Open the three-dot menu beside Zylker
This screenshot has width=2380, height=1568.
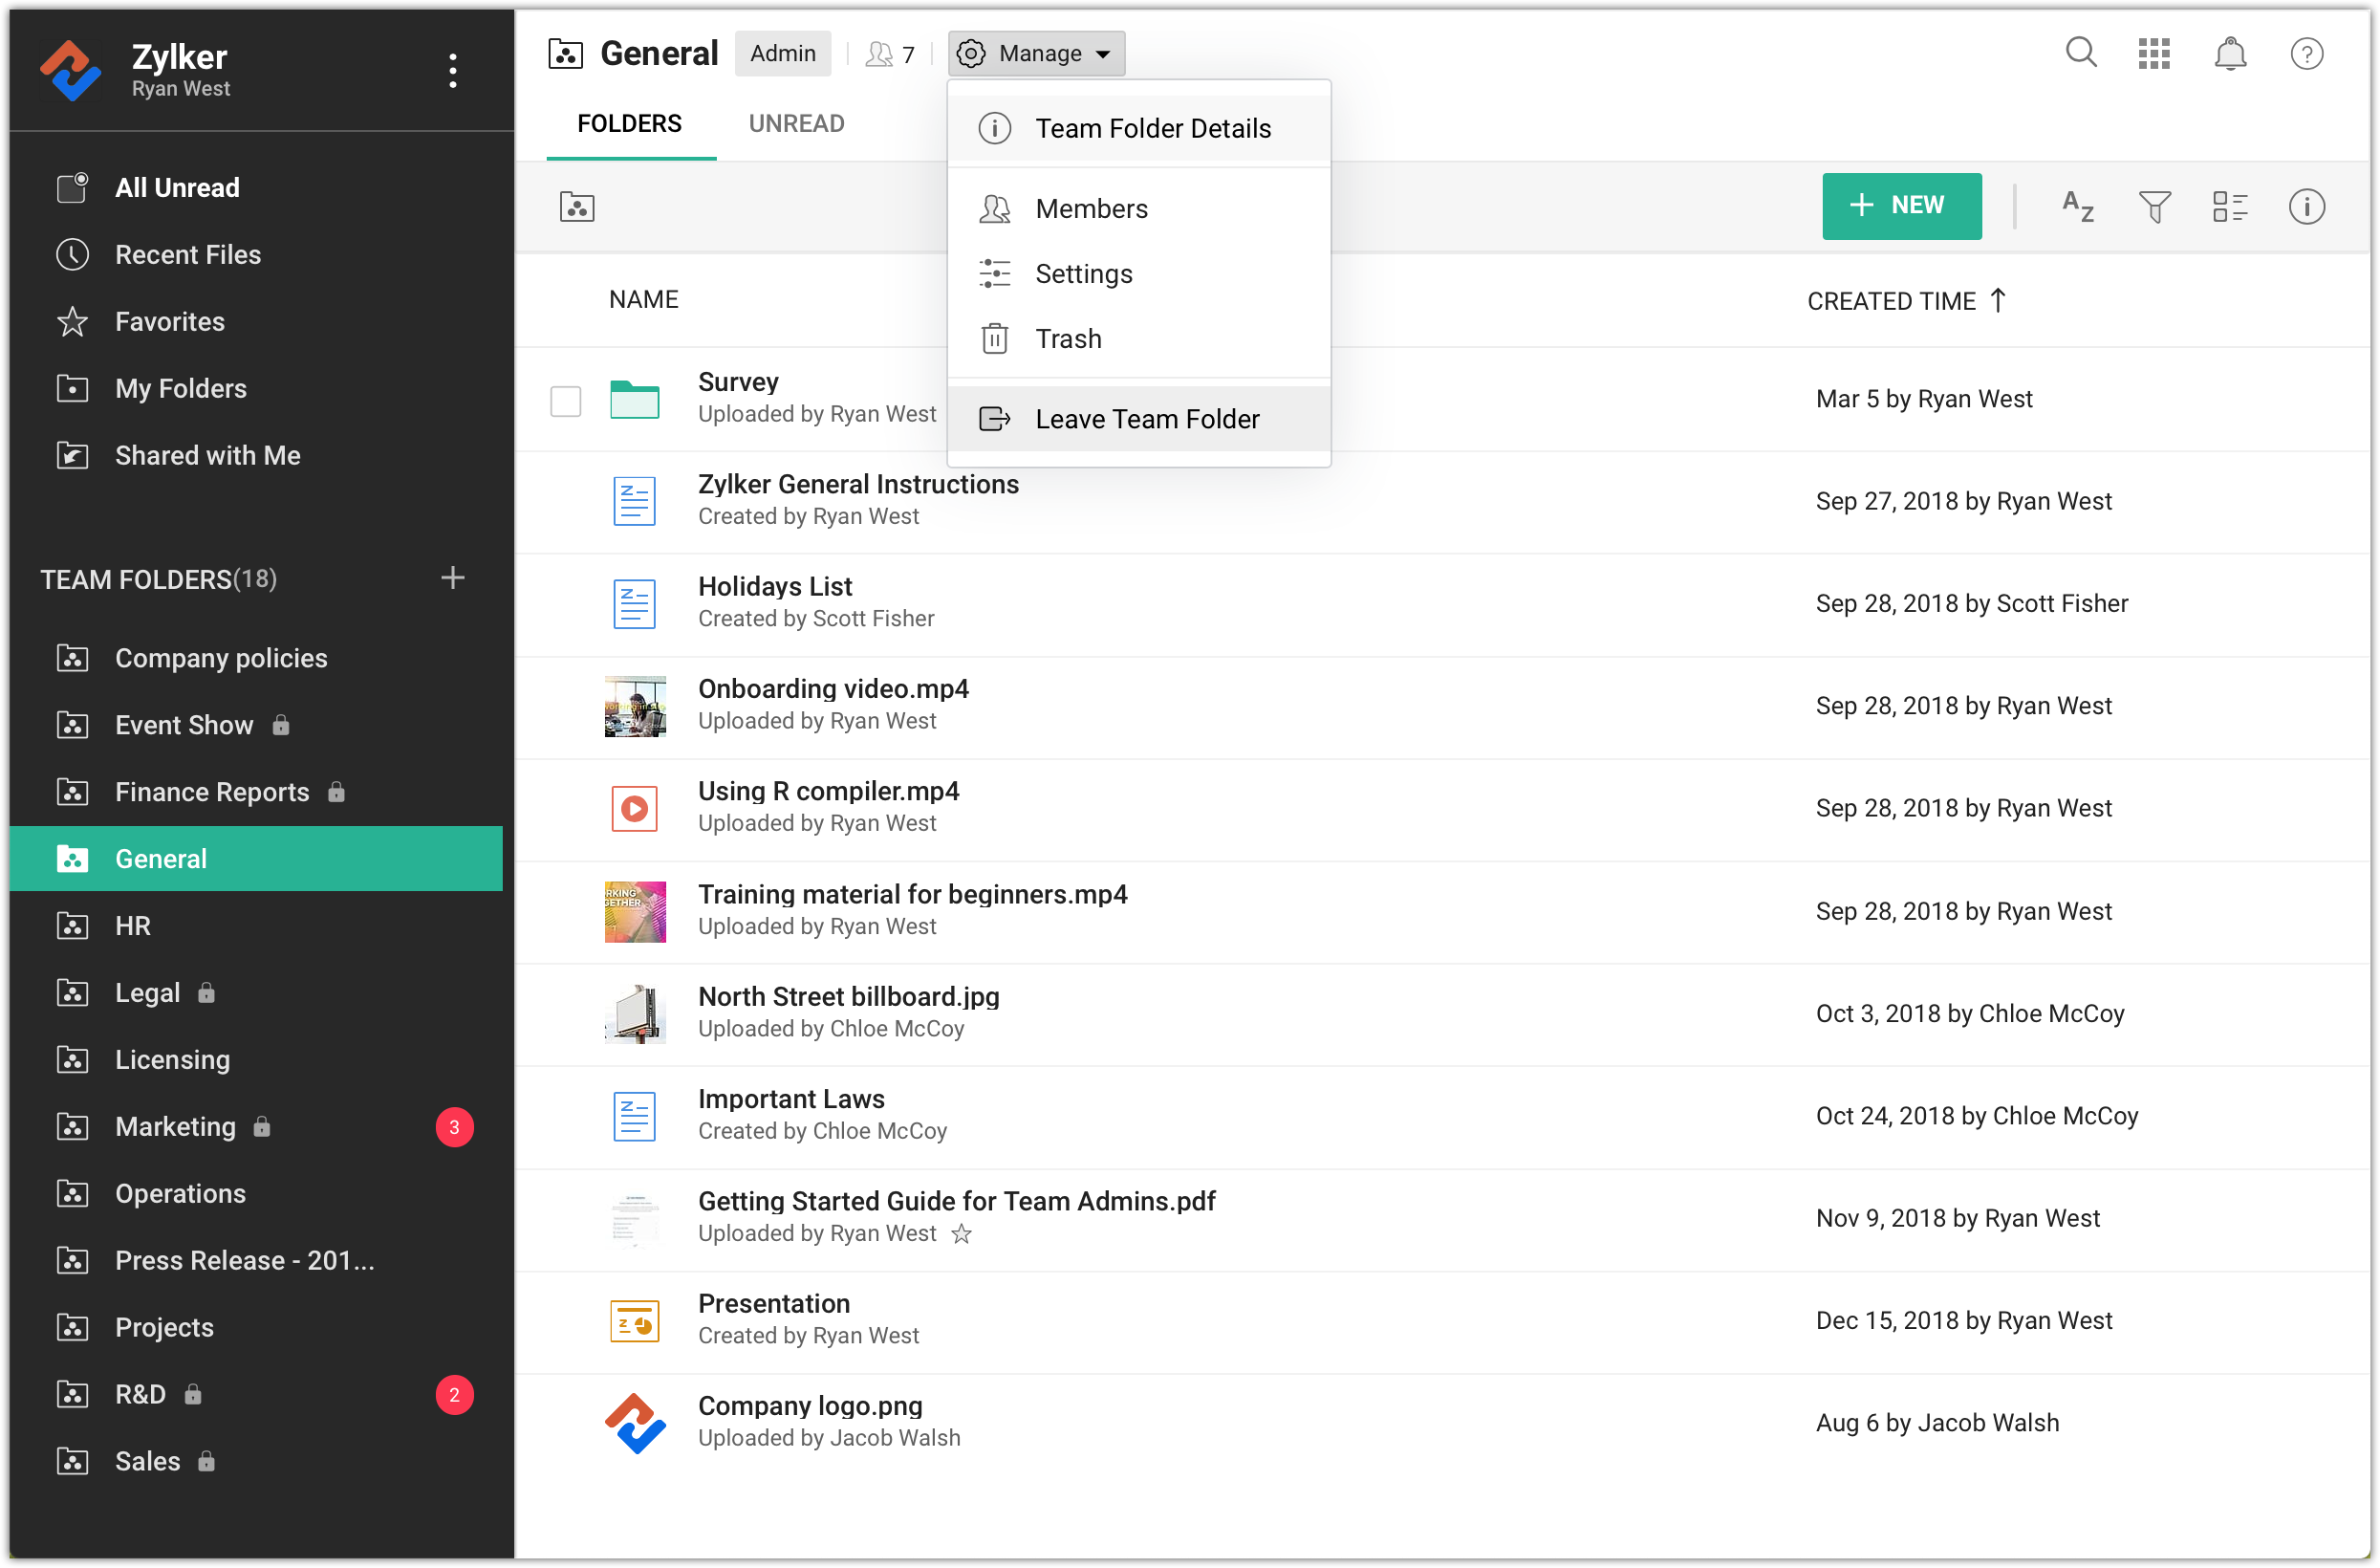pyautogui.click(x=453, y=71)
